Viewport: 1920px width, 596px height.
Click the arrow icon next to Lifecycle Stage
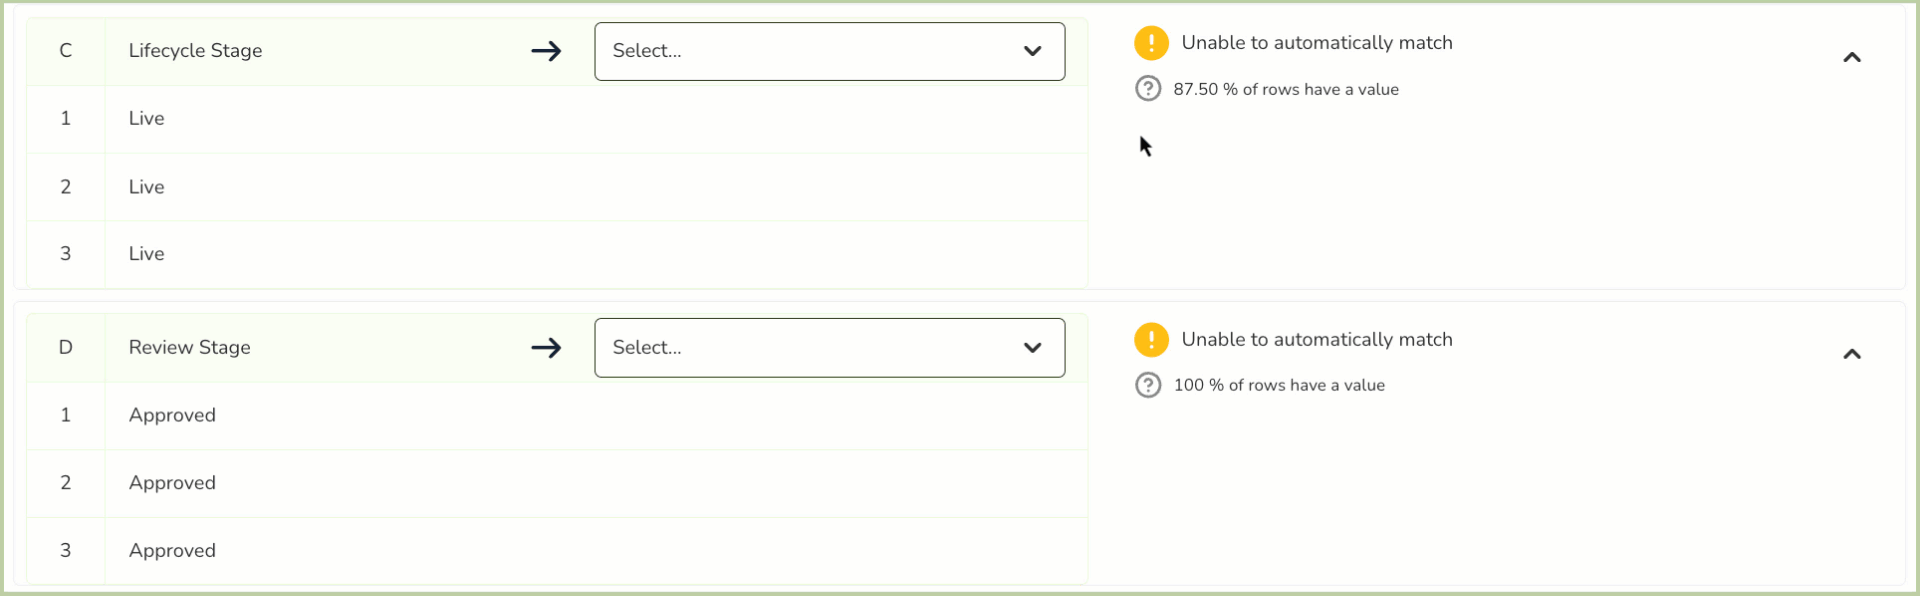coord(546,51)
